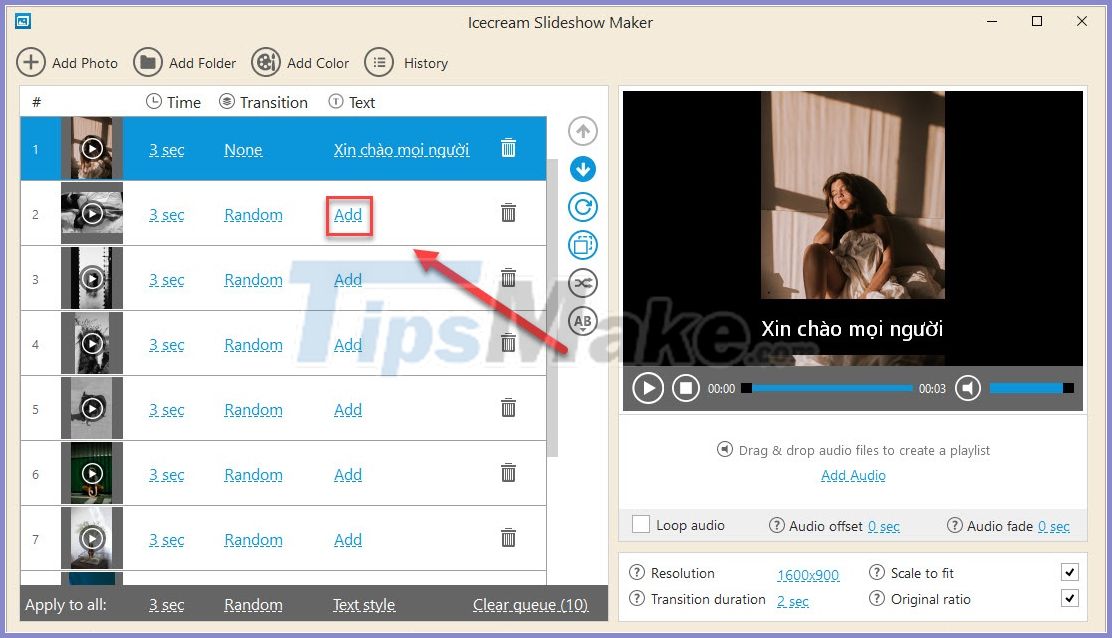The image size is (1112, 638).
Task: Uncheck Original ratio
Action: coord(1070,598)
